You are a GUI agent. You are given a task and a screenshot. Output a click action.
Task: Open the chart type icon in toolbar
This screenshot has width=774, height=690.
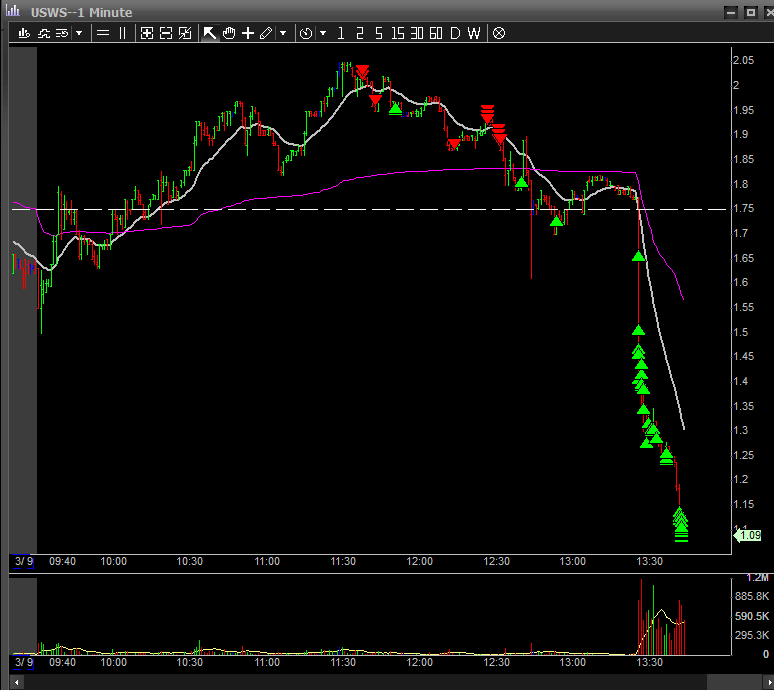[24, 33]
